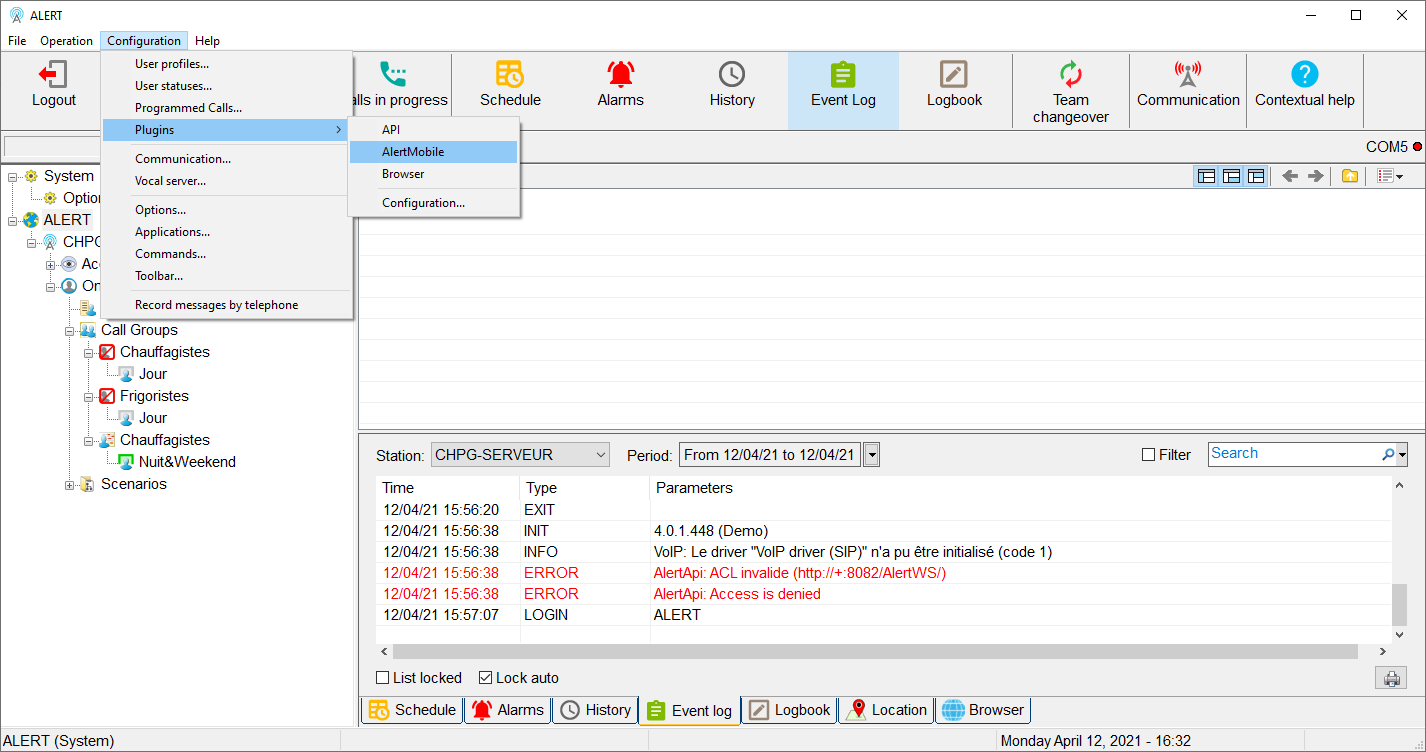This screenshot has height=752, width=1426.
Task: Enable the Filter checkbox
Action: (1149, 455)
